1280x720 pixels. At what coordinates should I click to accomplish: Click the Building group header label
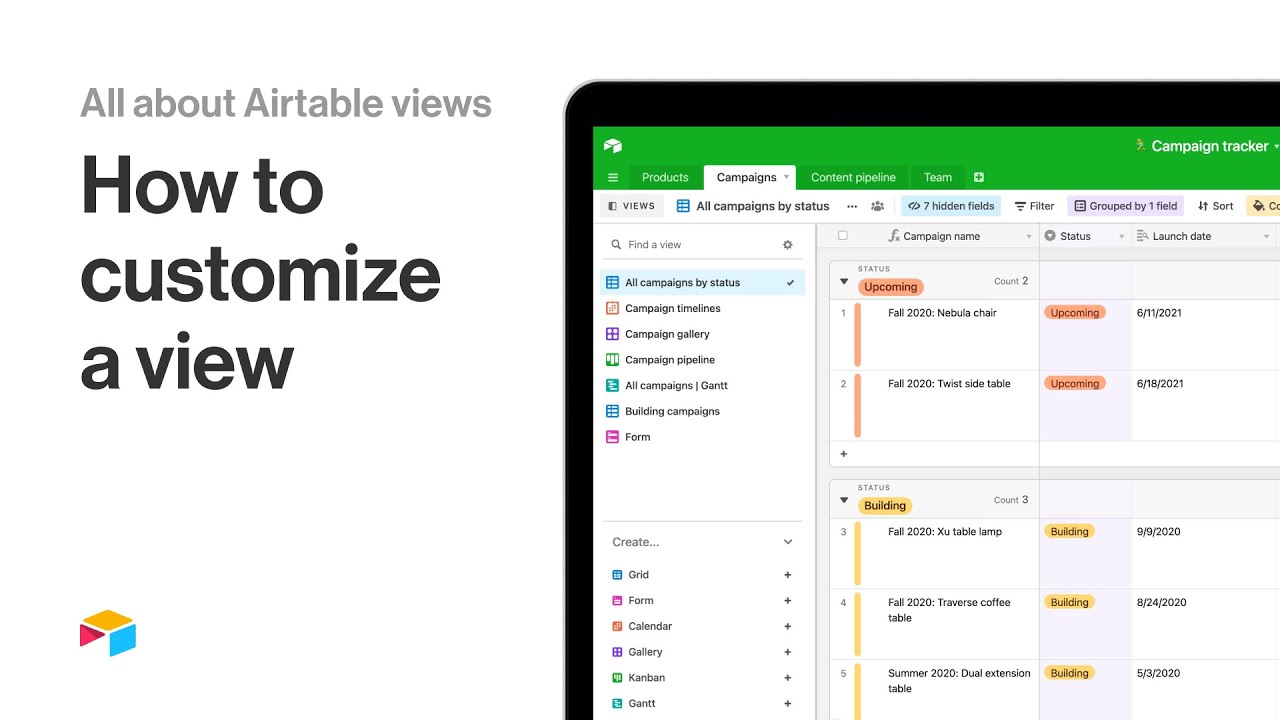click(885, 506)
